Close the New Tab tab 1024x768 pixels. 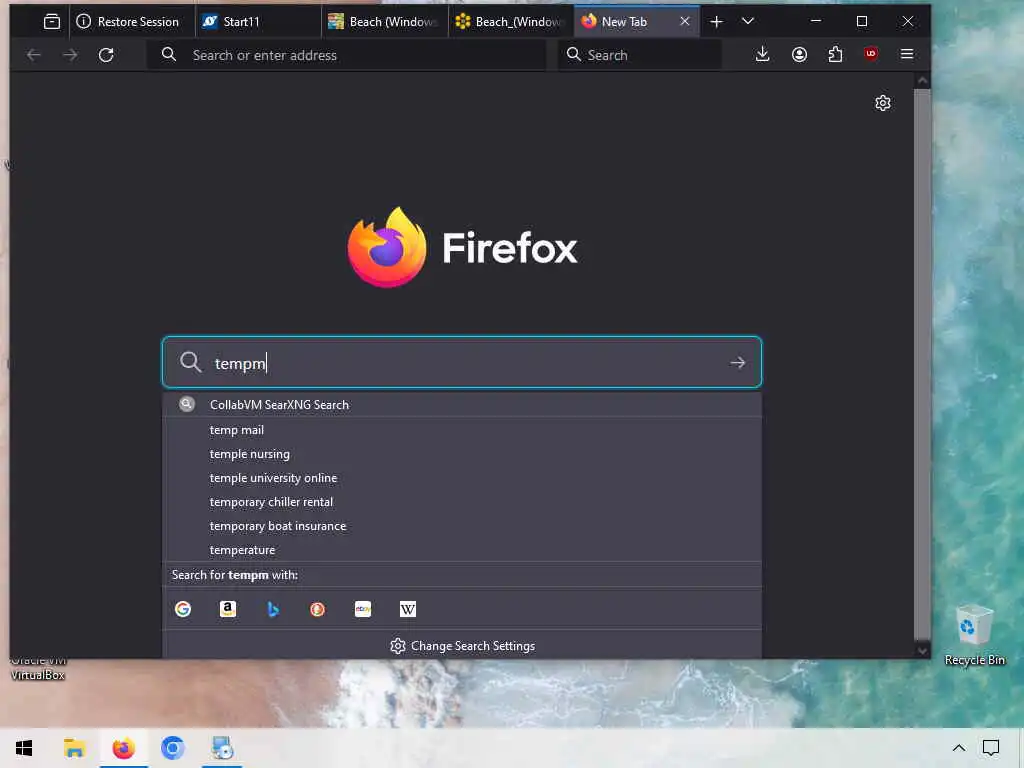pos(684,21)
